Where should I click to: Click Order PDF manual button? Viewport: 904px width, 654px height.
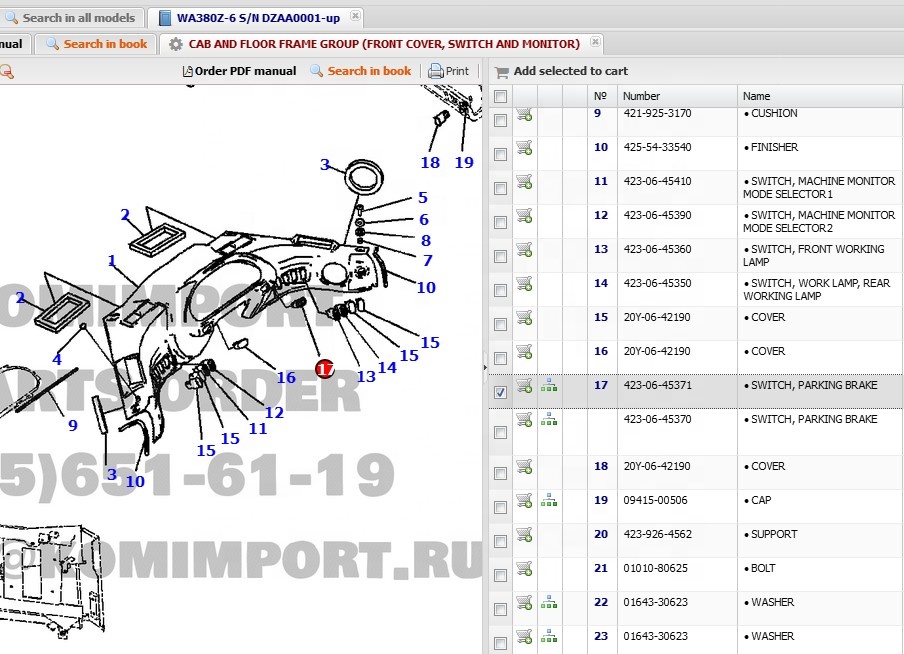point(239,71)
